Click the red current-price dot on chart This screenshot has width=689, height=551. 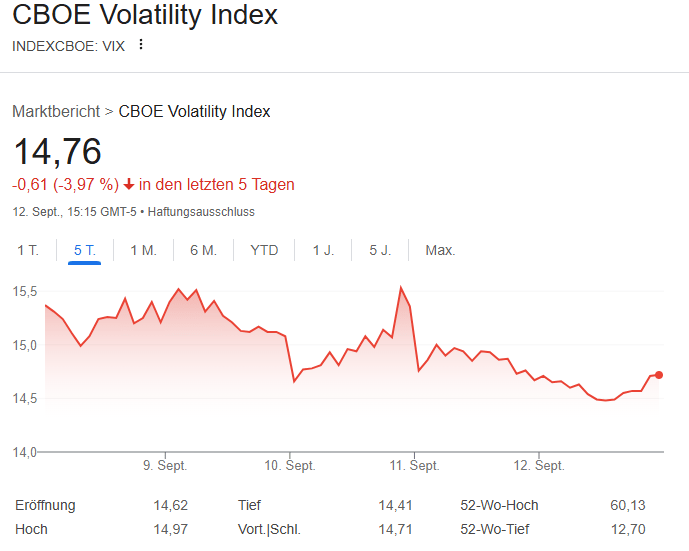tap(659, 375)
